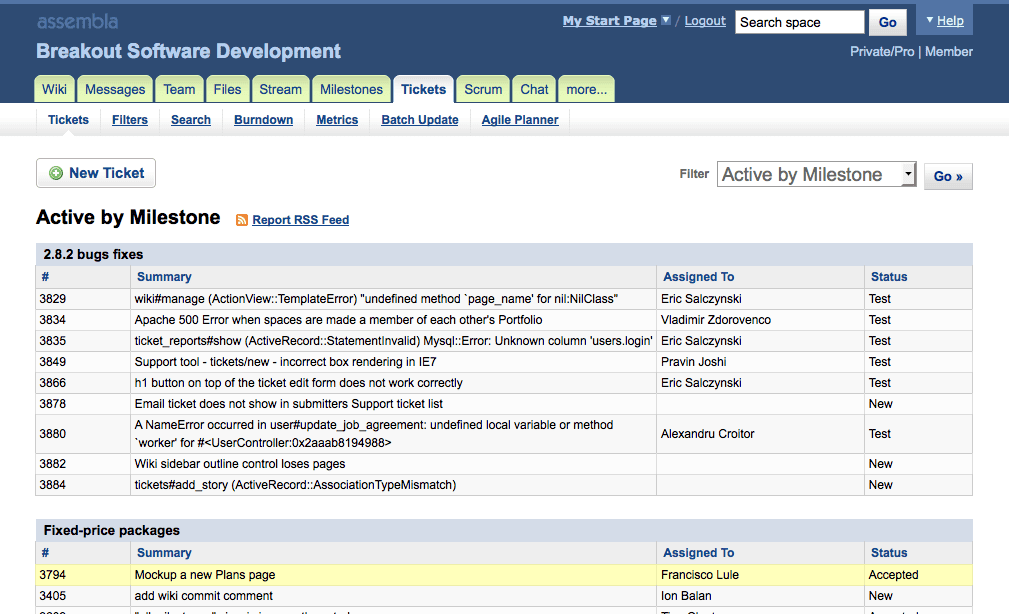
Task: Open the Active by Milestone filter dropdown
Action: (x=817, y=174)
